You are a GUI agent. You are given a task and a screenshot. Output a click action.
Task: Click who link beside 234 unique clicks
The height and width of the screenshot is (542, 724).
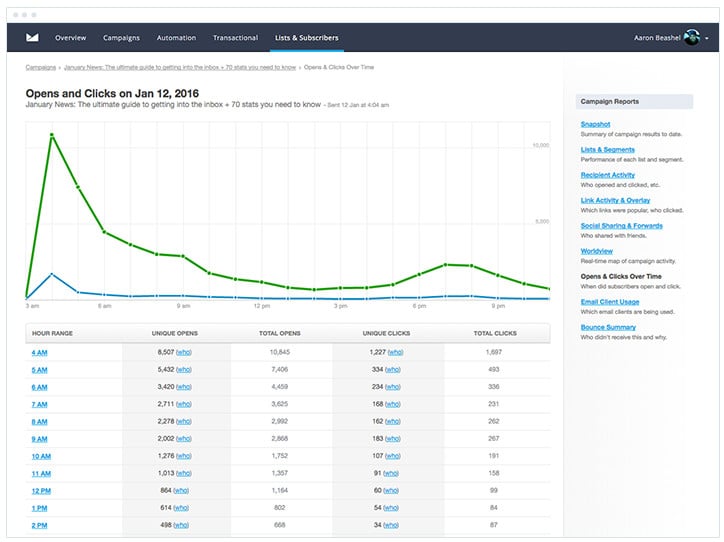pos(392,387)
